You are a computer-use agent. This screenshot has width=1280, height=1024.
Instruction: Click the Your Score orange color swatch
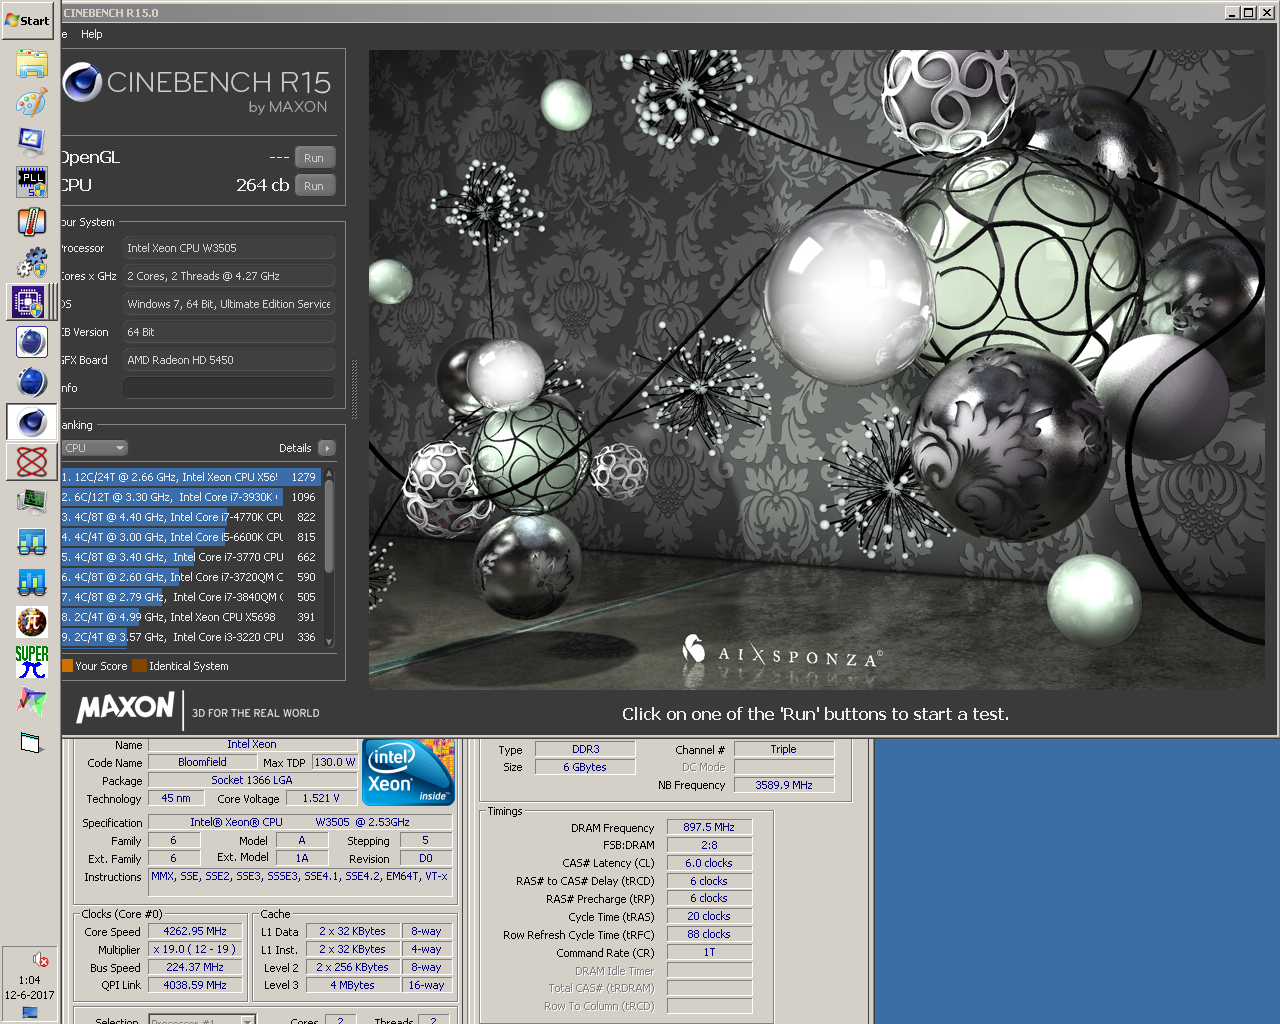click(x=67, y=666)
